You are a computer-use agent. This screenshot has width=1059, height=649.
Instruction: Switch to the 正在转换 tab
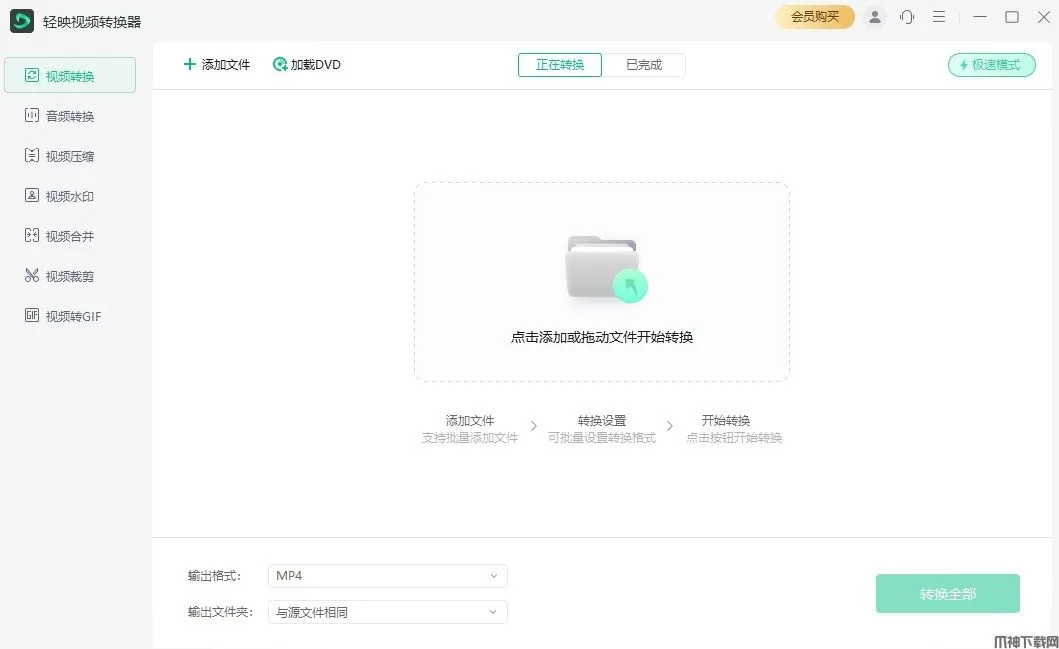[559, 65]
